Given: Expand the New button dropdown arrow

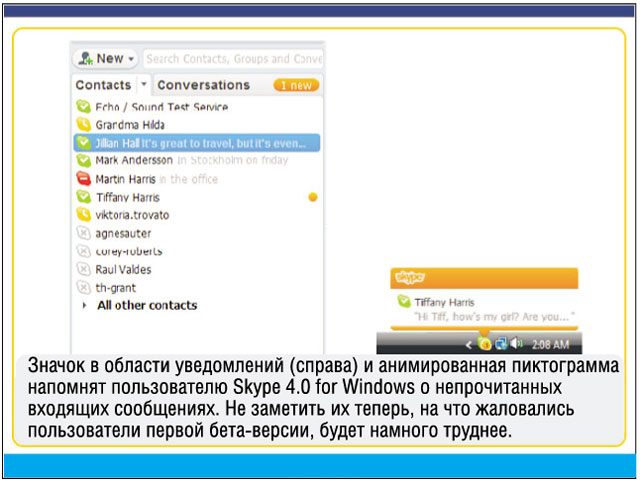Looking at the screenshot, I should click(131, 59).
